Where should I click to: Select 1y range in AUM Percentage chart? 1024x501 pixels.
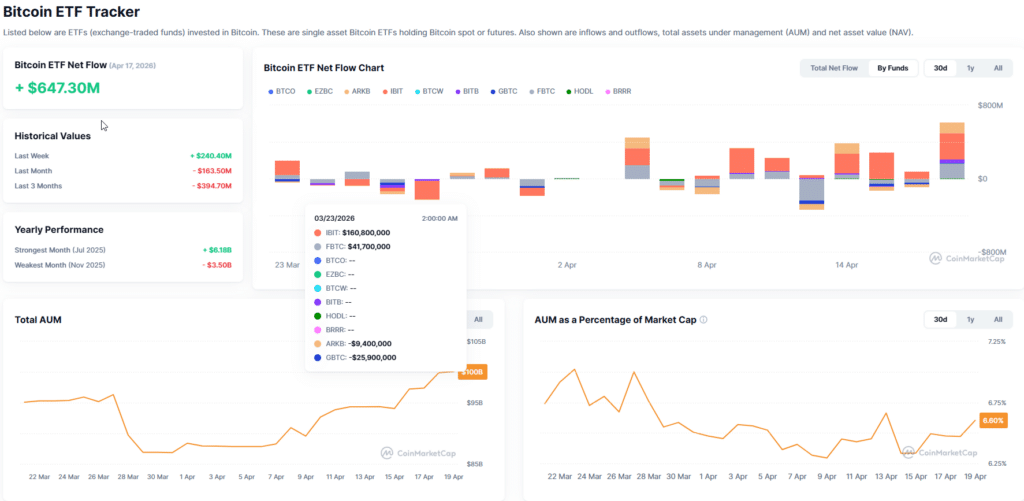coord(970,319)
